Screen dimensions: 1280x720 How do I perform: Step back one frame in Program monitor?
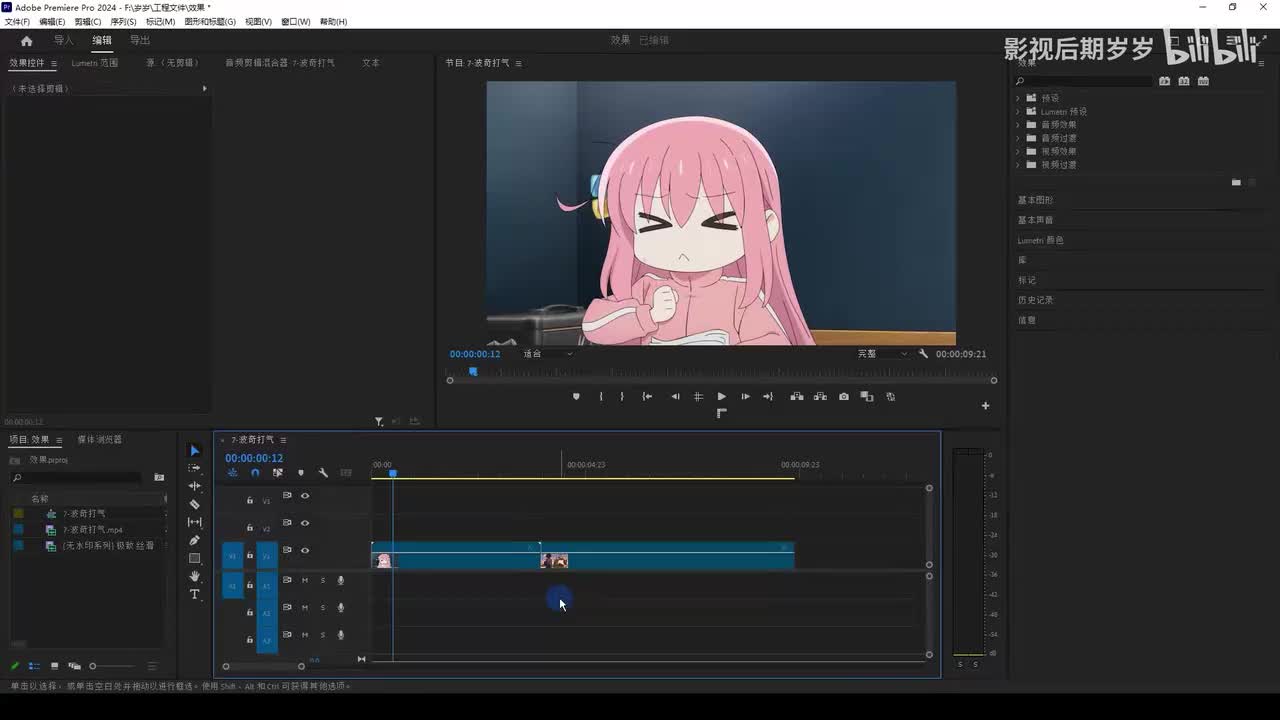675,397
